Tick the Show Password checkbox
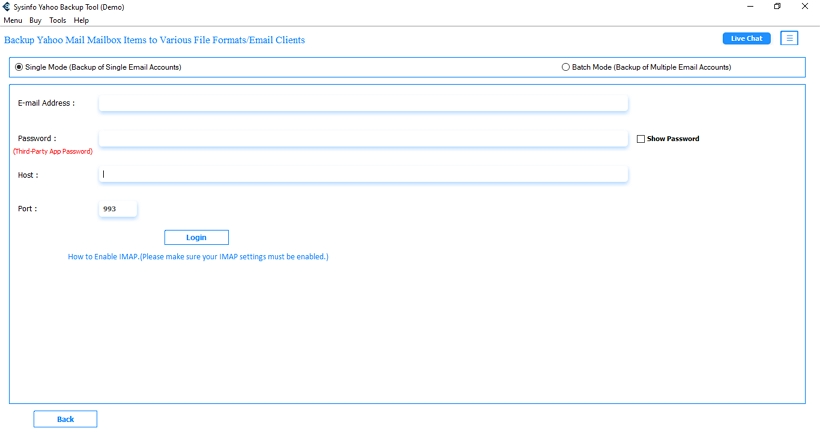Screen dimensions: 820x433 click(x=641, y=139)
